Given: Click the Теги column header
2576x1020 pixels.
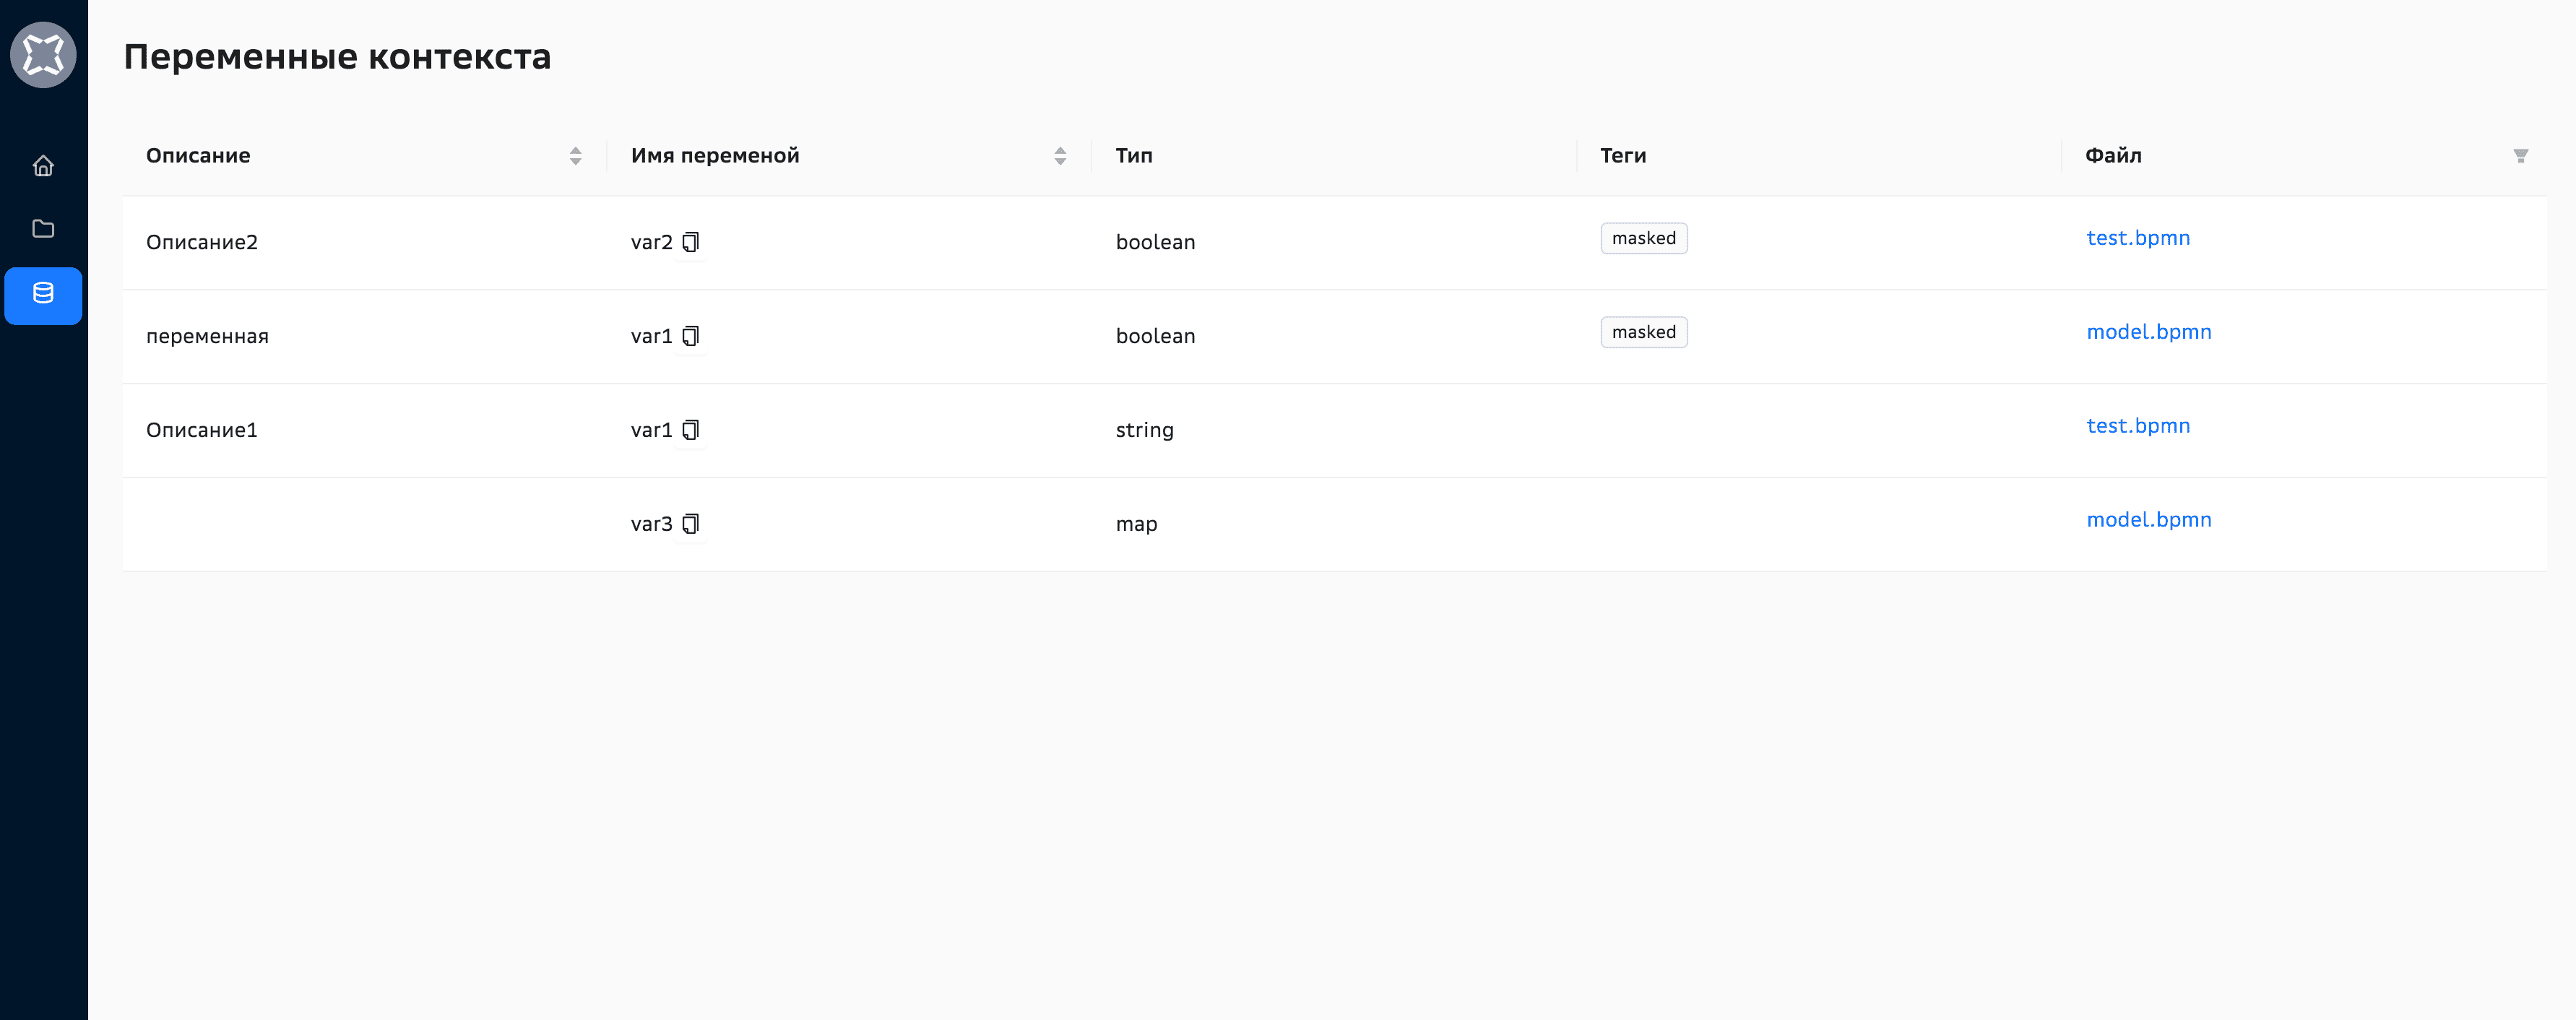Looking at the screenshot, I should pyautogui.click(x=1622, y=156).
